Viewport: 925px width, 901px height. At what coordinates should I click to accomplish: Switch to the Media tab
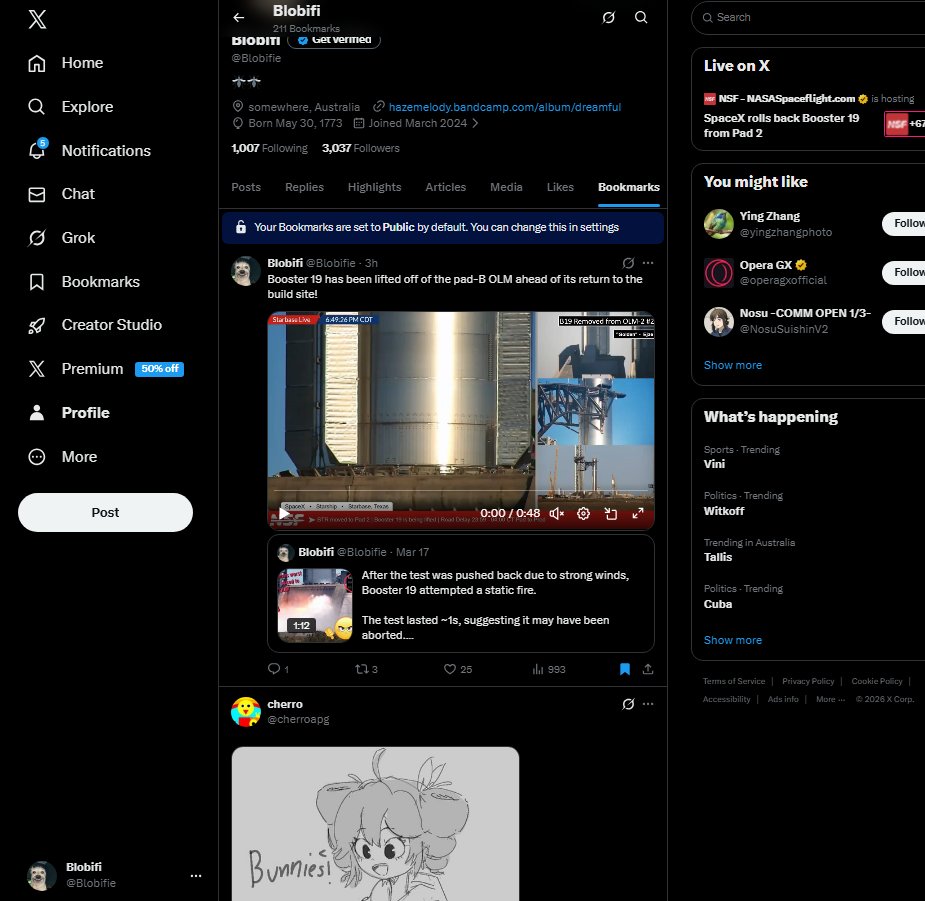(506, 187)
